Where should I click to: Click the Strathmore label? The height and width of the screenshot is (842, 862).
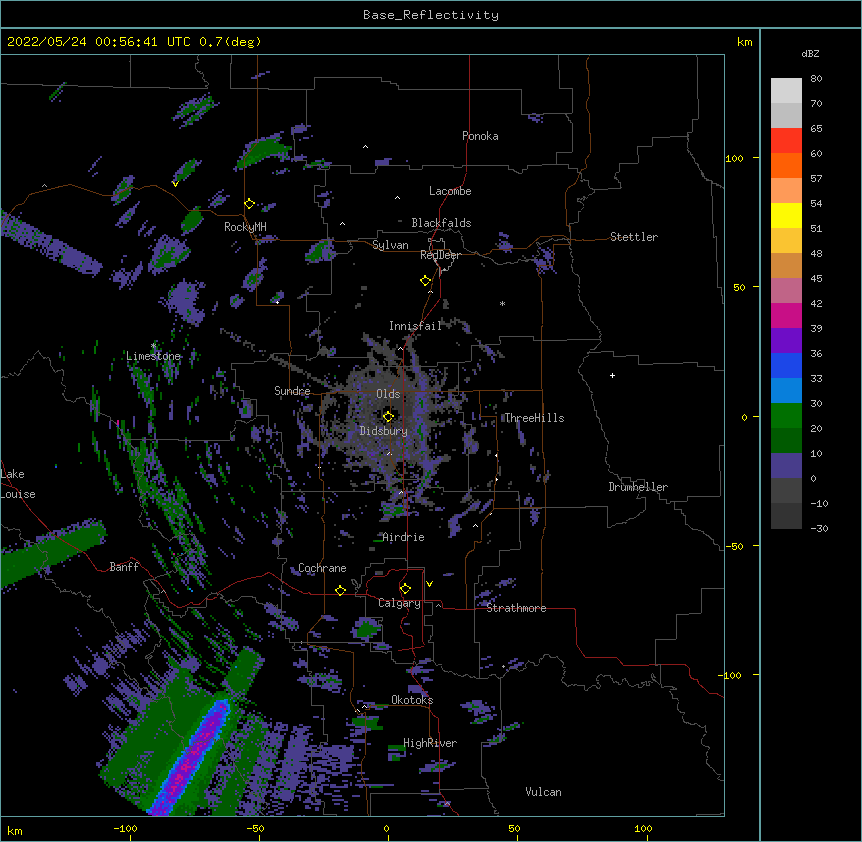tap(516, 608)
